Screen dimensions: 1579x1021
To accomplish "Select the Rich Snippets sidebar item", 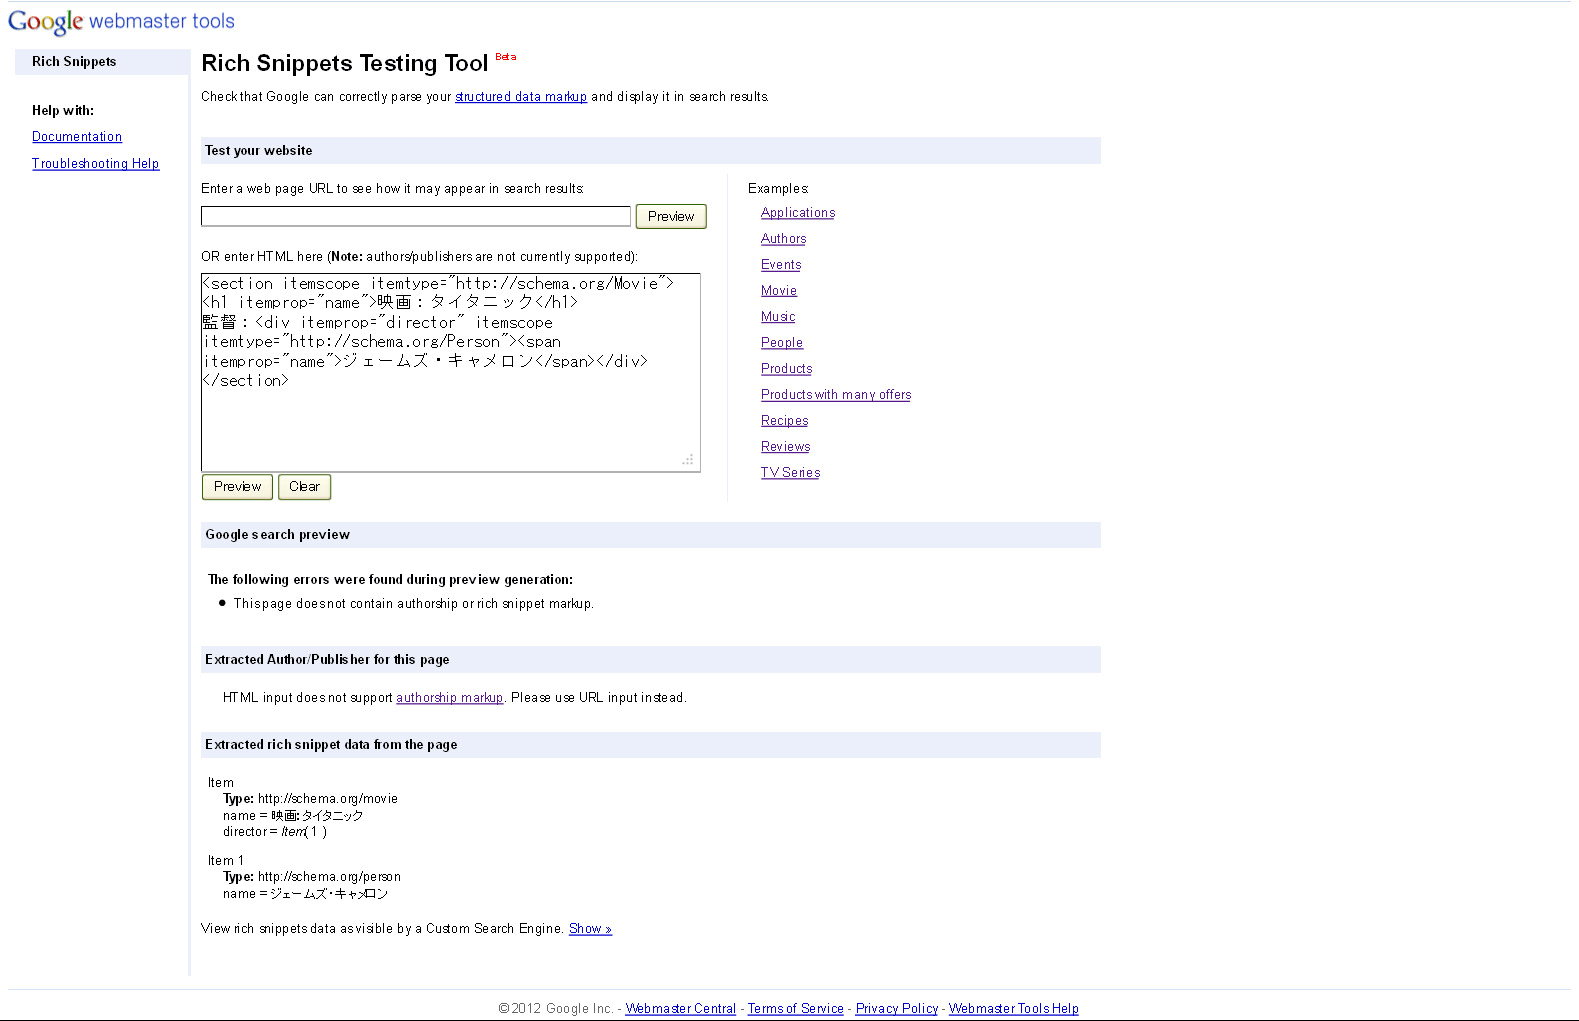I will click(x=102, y=62).
